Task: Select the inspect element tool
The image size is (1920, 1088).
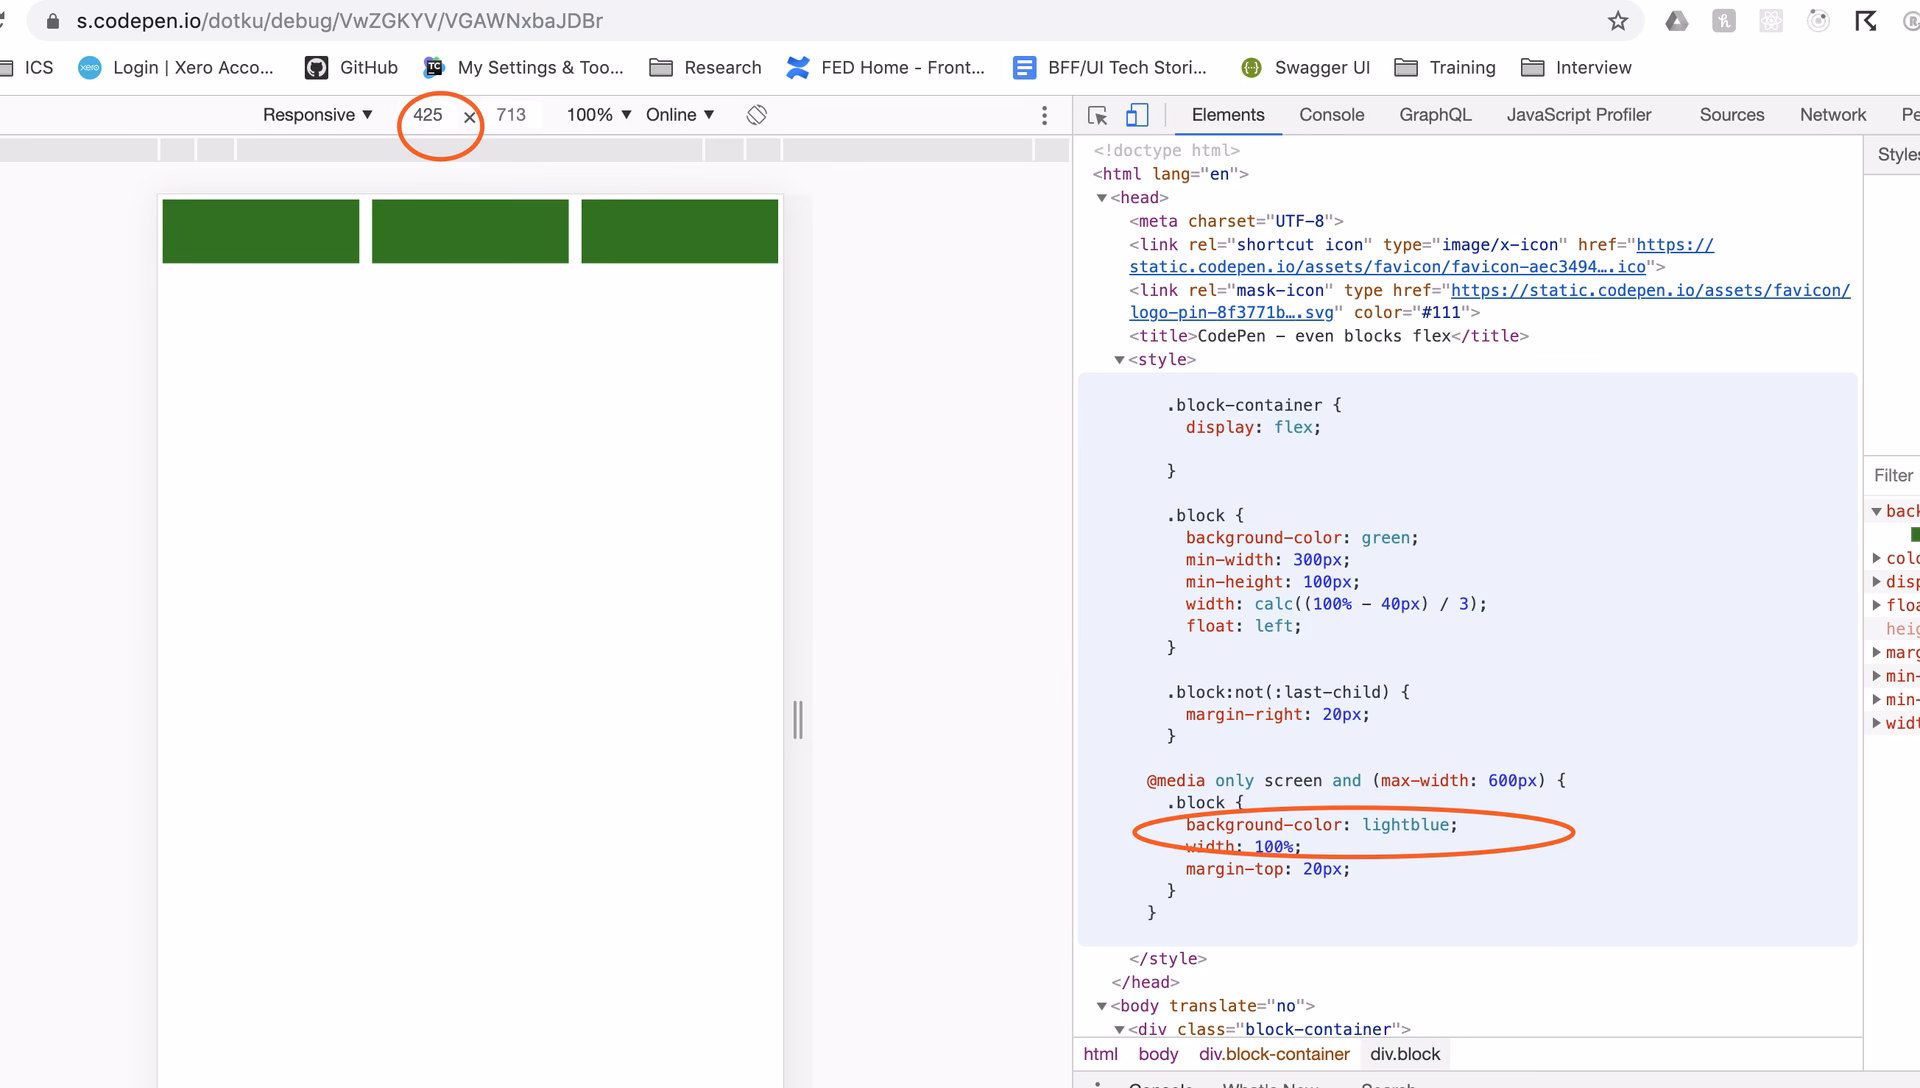Action: [x=1098, y=115]
